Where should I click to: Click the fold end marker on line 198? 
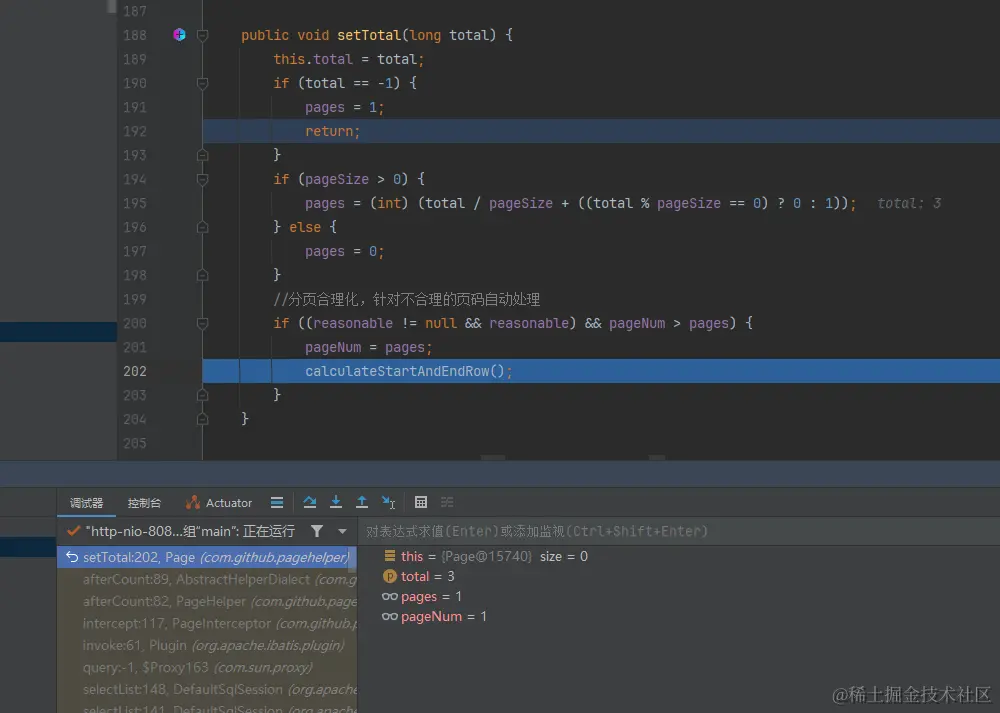point(202,276)
